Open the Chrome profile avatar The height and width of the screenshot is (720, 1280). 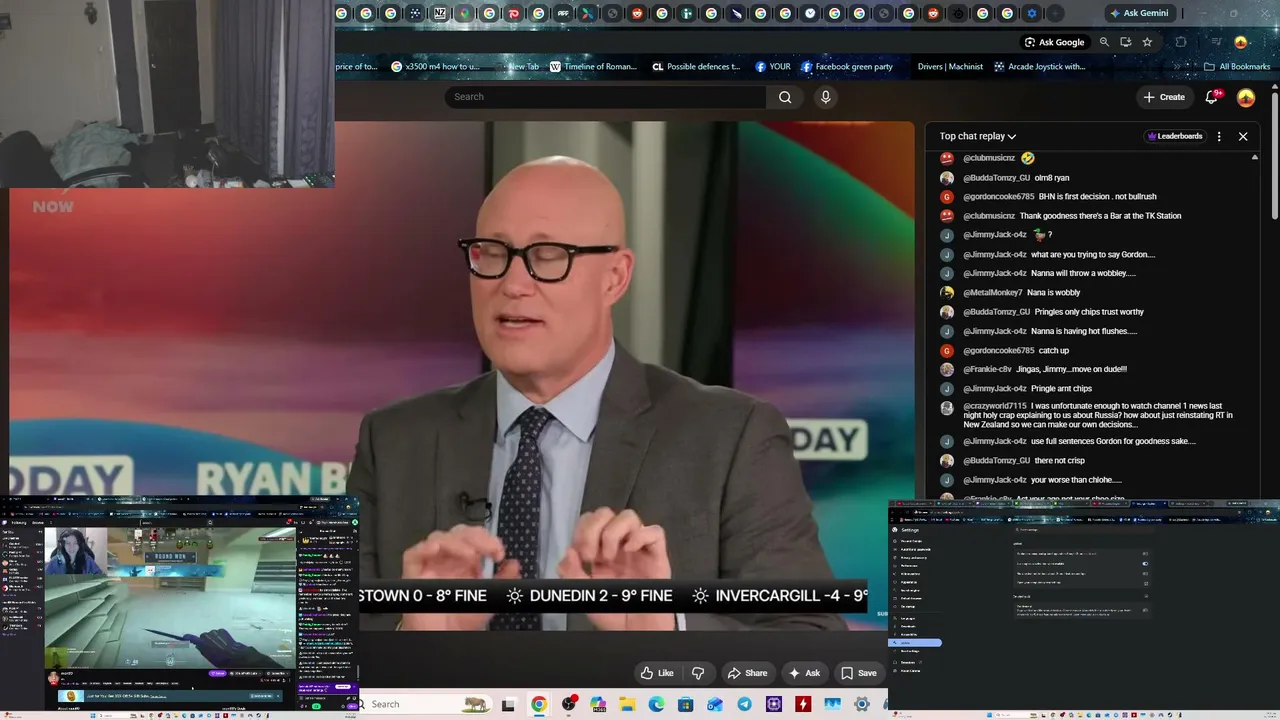click(x=1241, y=42)
